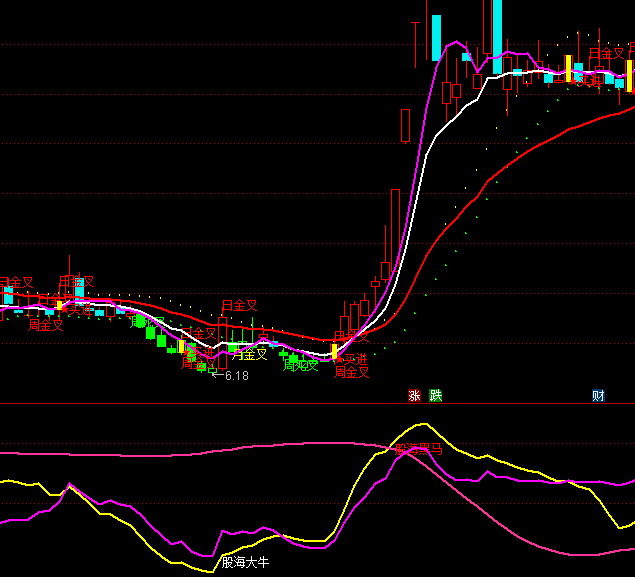The image size is (635, 577).
Task: Click the green 跌 (fall) marker icon
Action: point(436,396)
